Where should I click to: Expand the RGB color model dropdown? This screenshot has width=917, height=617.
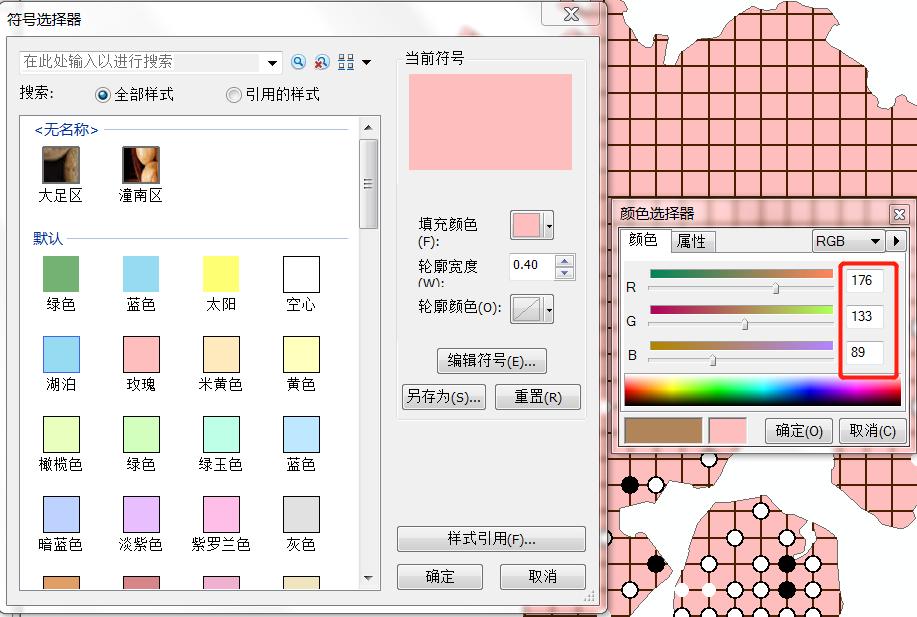876,241
